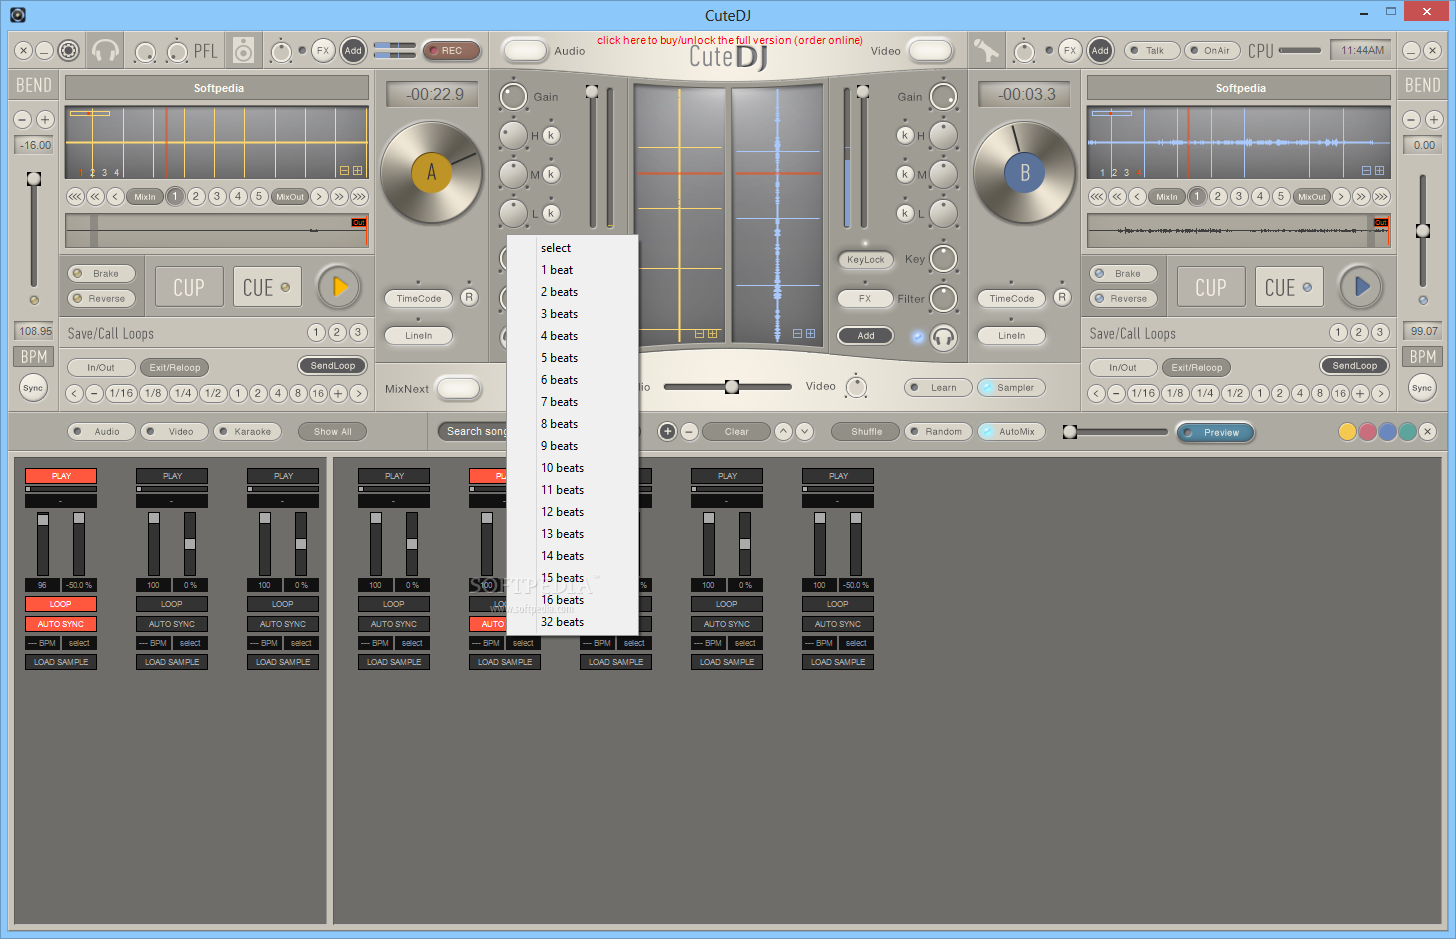
Task: Filter browser by Karaoke
Action: pos(248,431)
